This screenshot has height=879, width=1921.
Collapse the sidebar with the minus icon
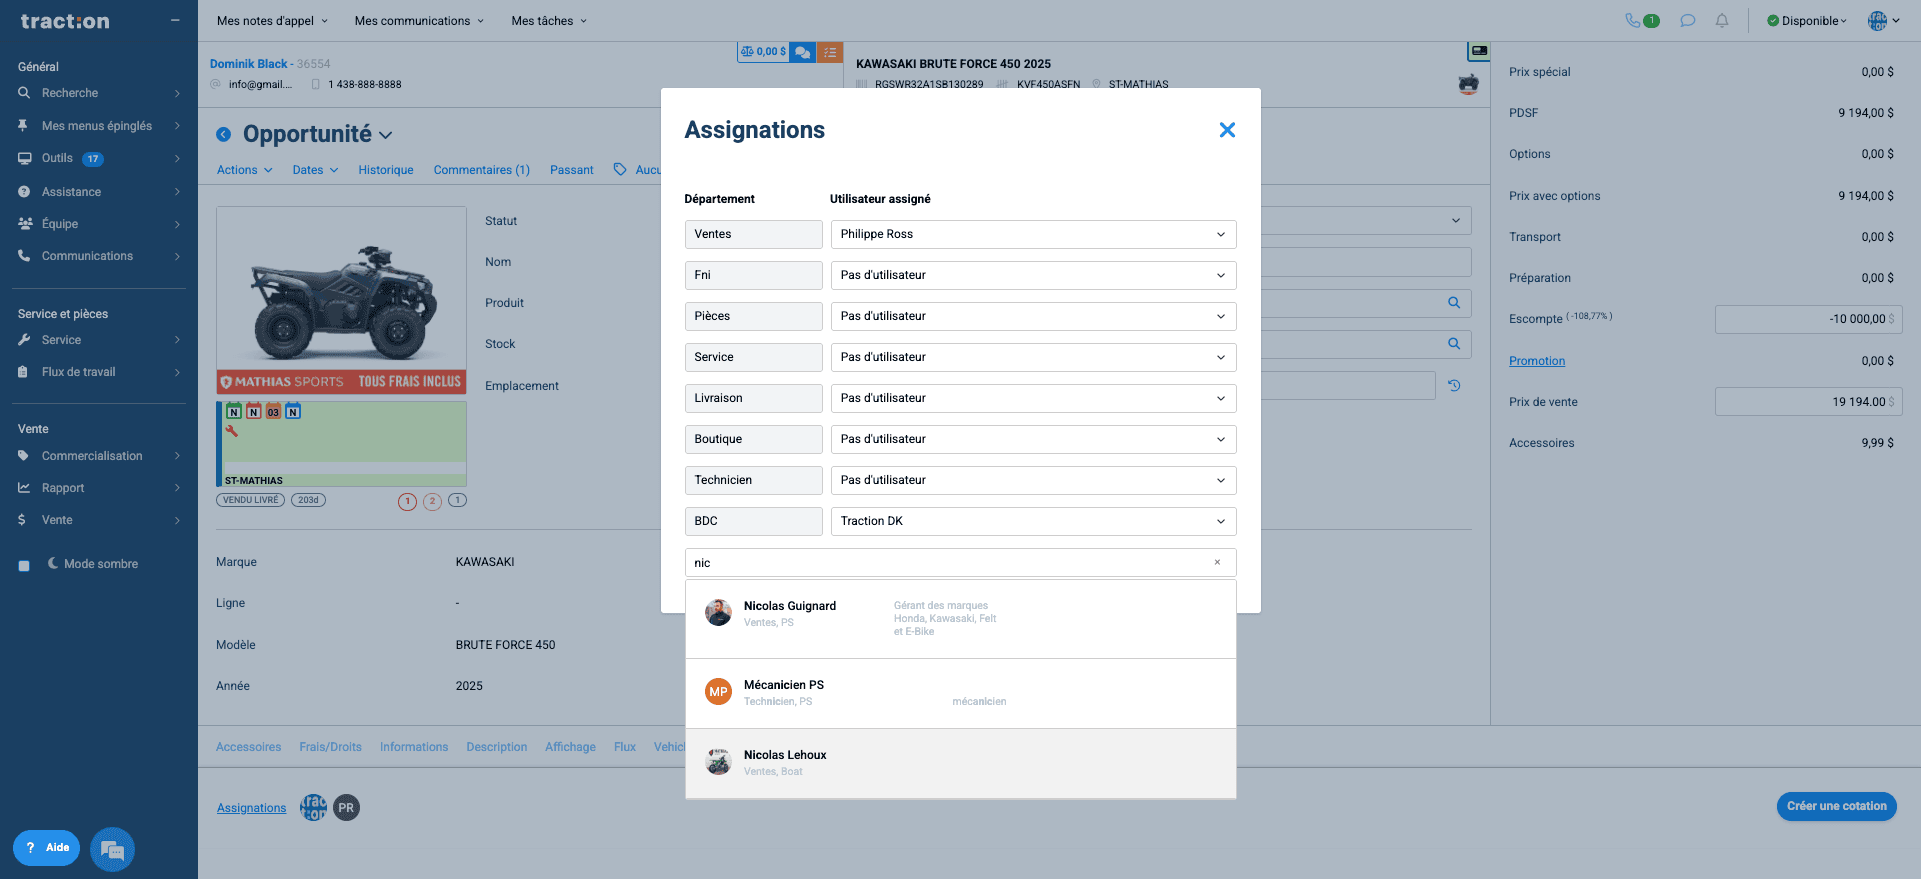click(176, 20)
